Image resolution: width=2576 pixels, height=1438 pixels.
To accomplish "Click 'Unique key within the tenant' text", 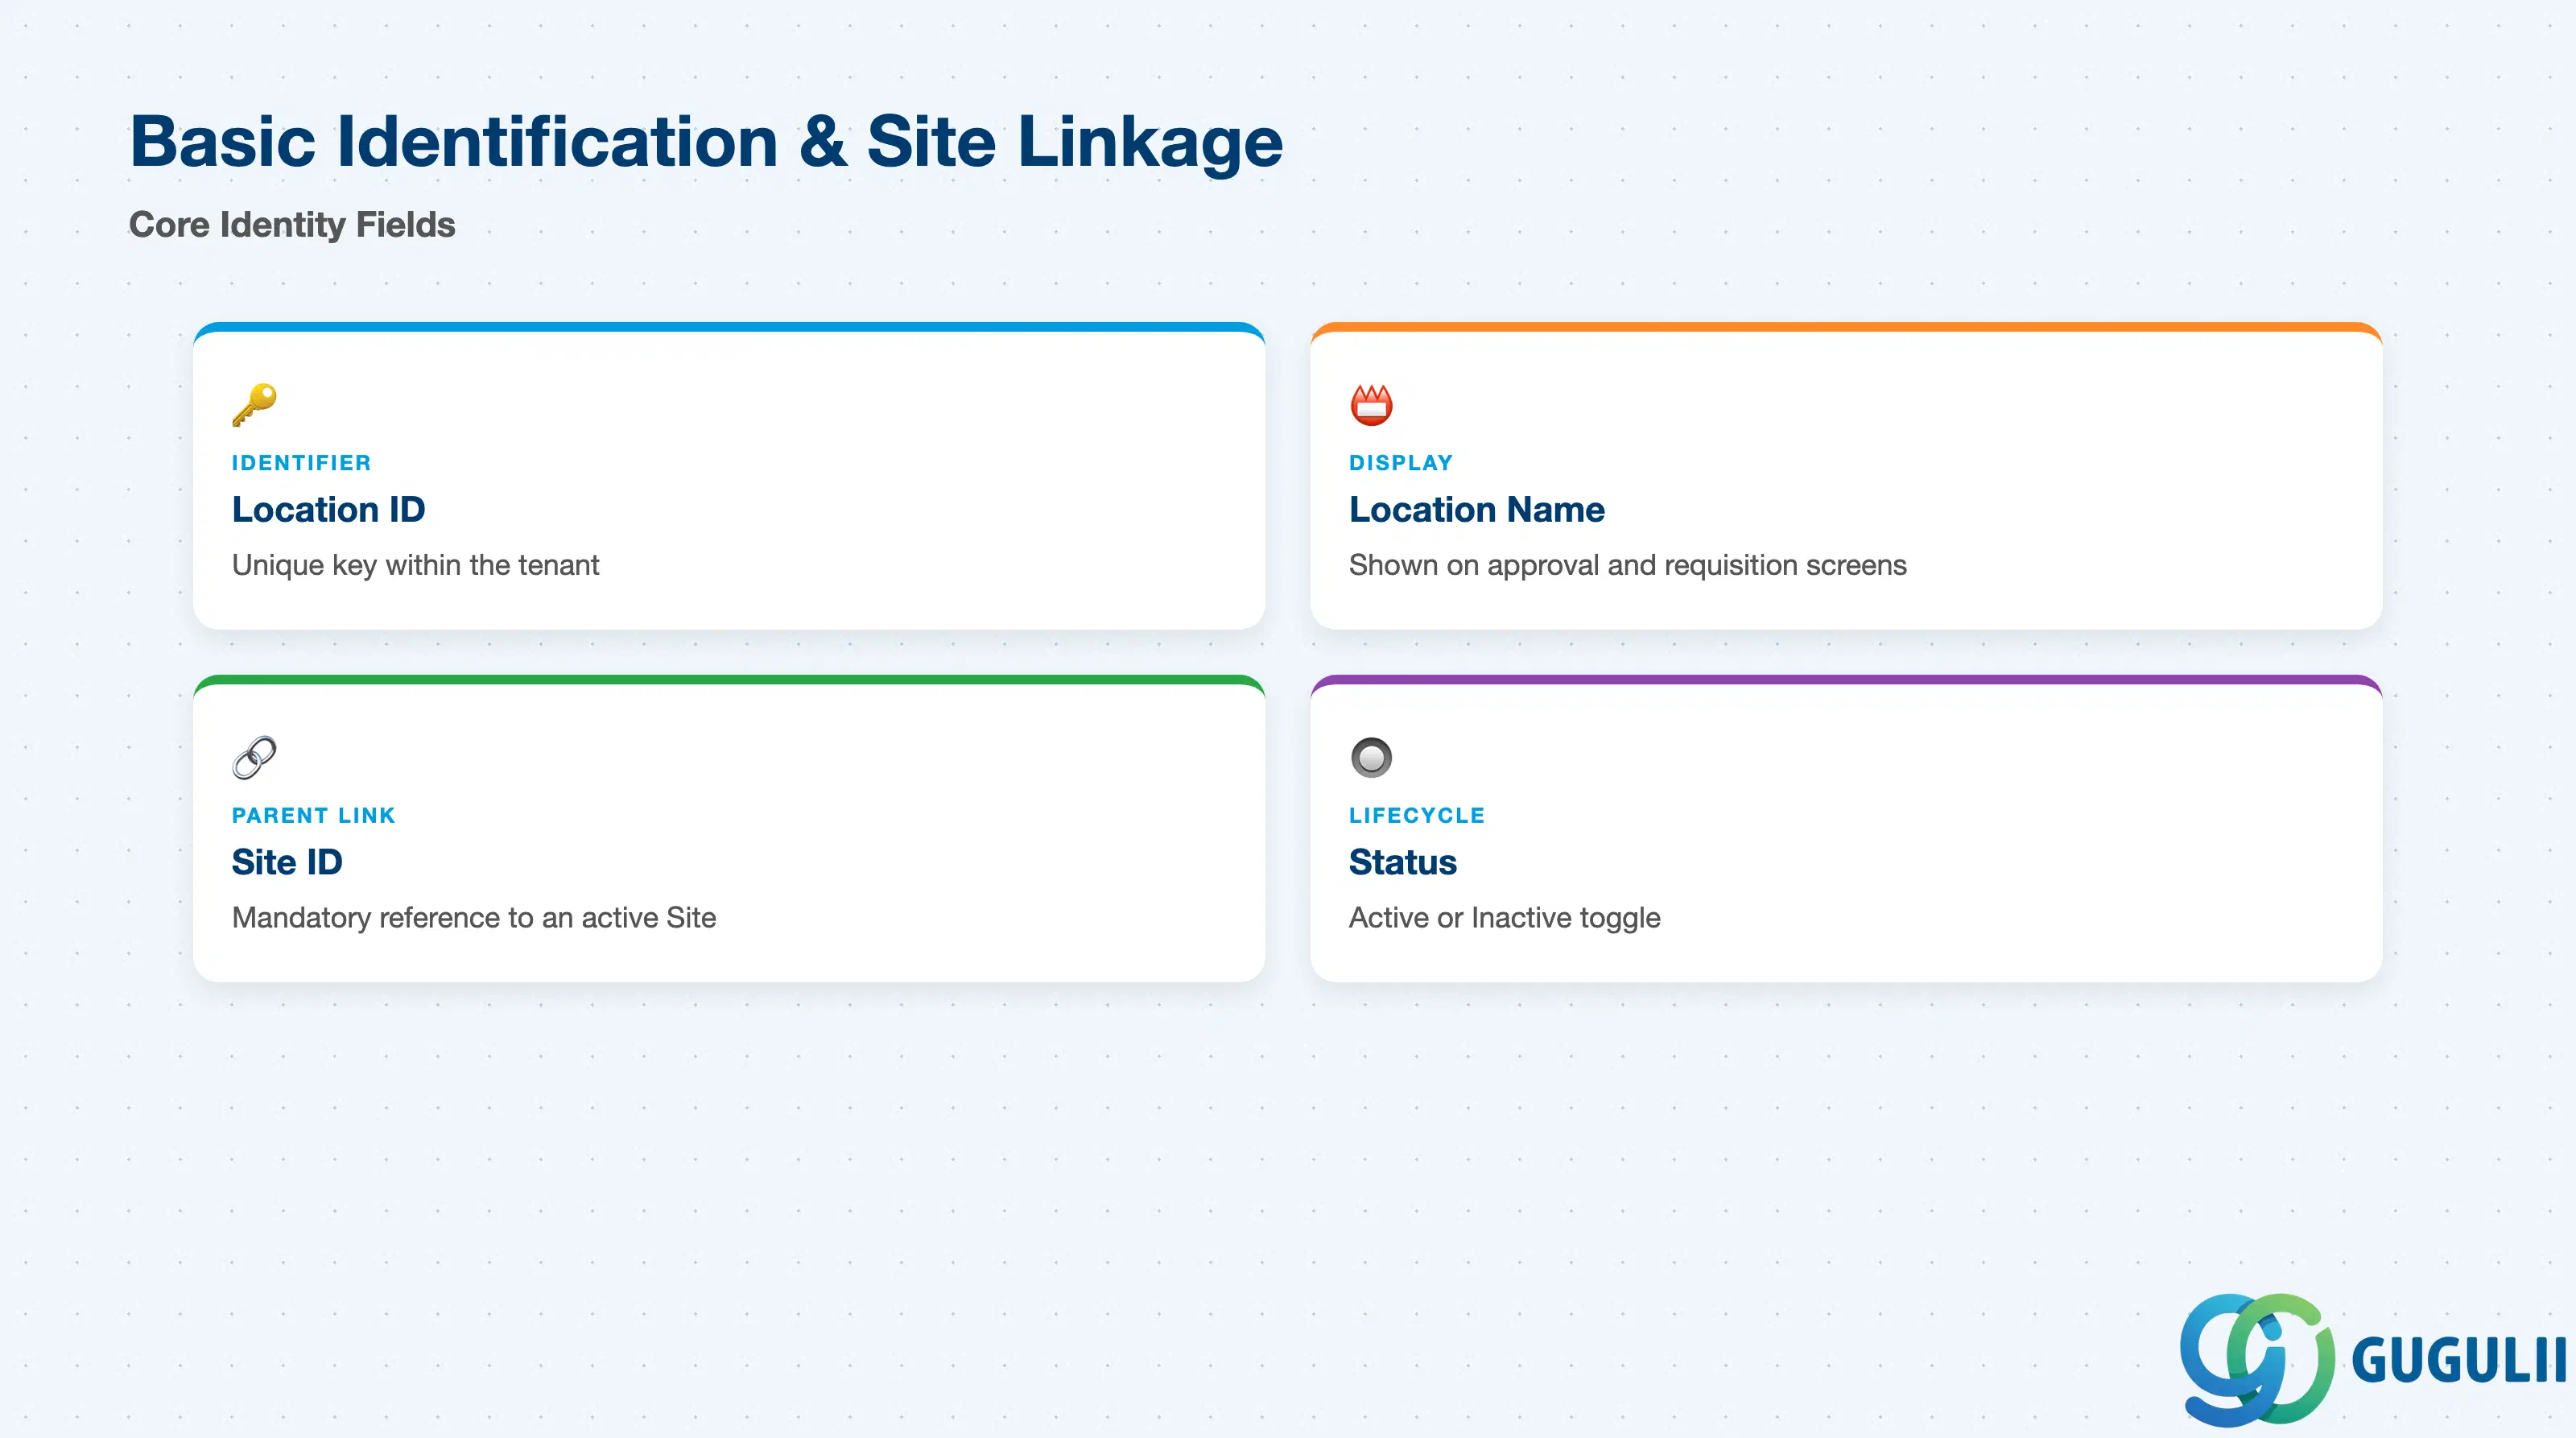I will pos(415,566).
